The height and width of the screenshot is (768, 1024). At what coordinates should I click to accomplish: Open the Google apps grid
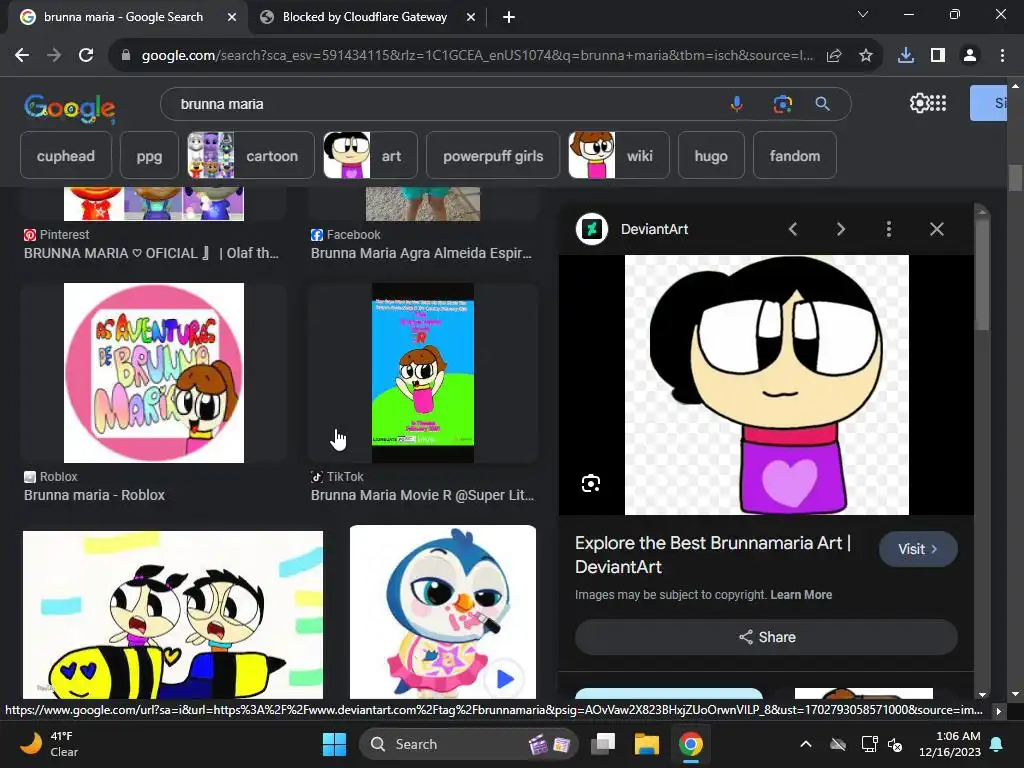coord(938,103)
